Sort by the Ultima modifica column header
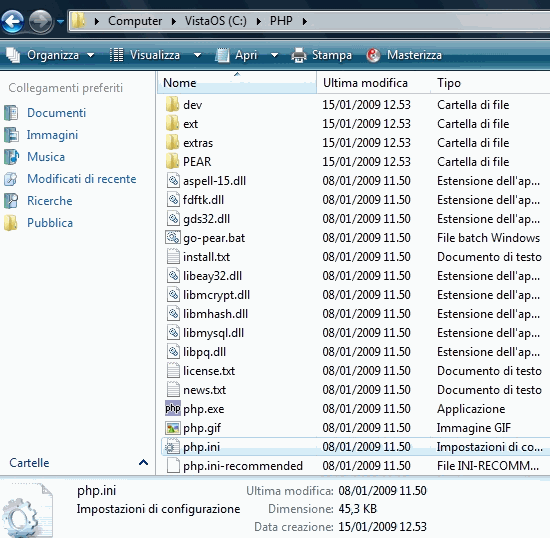 click(373, 83)
